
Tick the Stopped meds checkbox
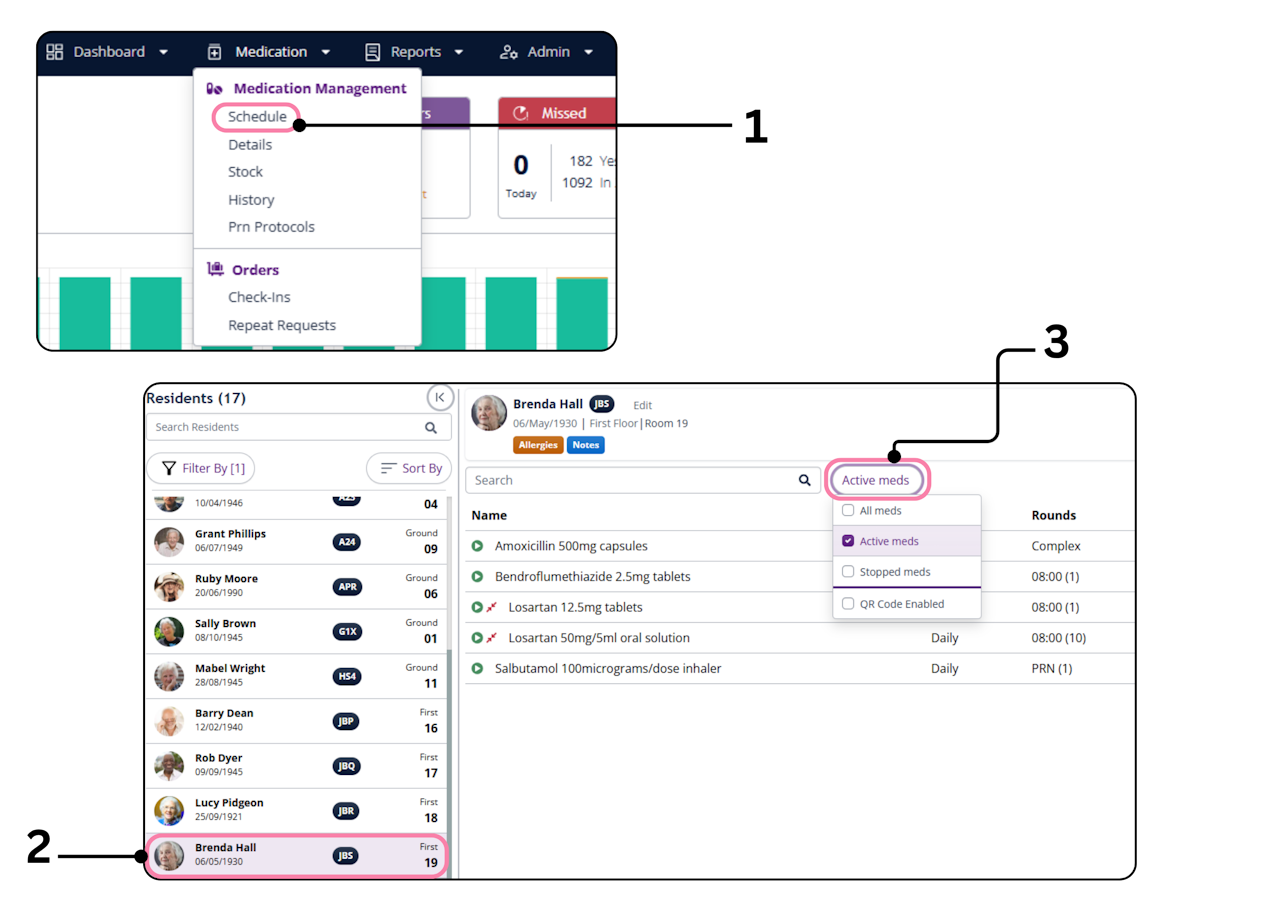click(x=848, y=572)
